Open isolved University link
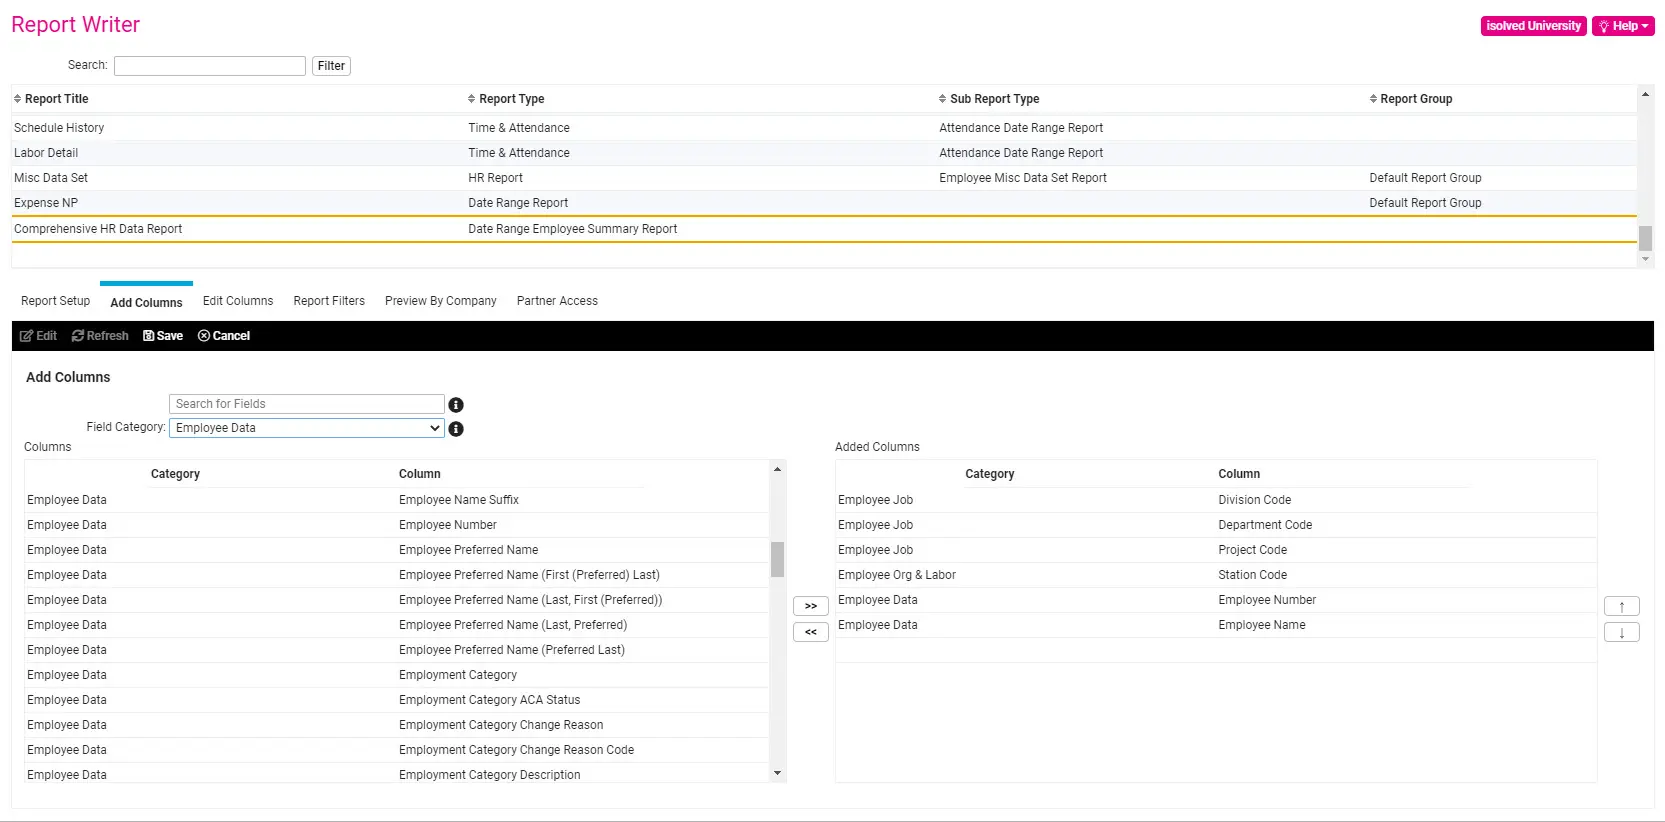This screenshot has width=1665, height=822. (1533, 26)
